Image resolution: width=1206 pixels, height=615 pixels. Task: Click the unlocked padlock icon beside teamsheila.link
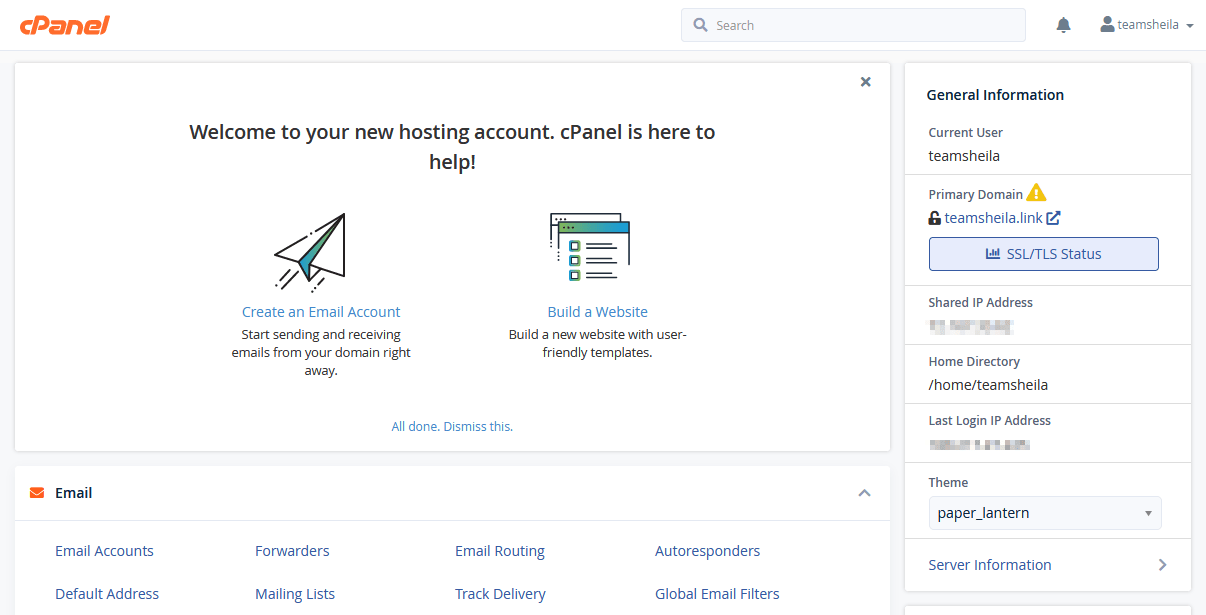click(x=935, y=218)
